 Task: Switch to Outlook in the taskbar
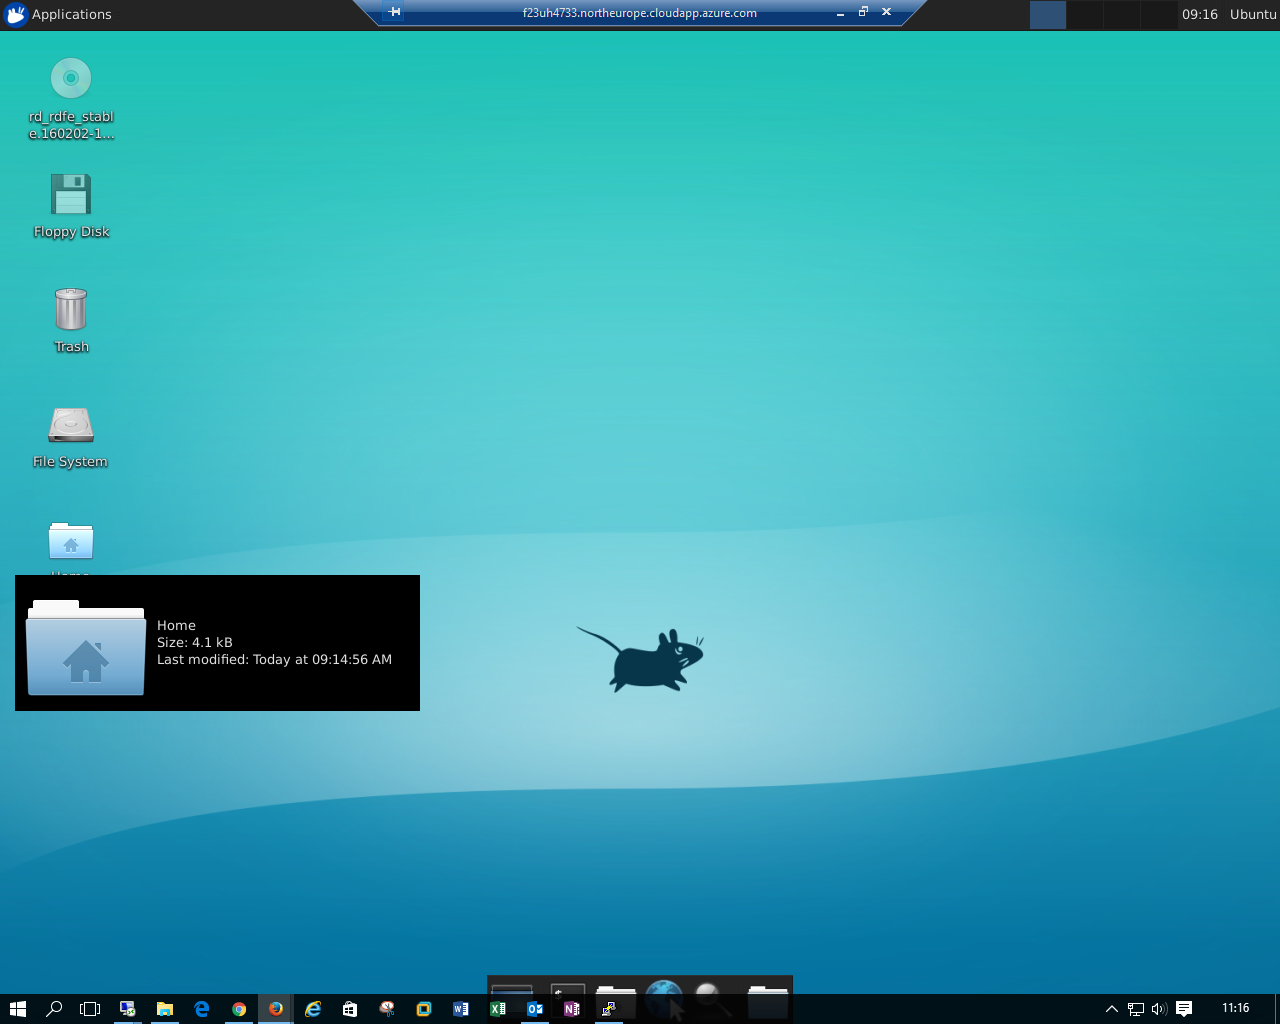(535, 1009)
